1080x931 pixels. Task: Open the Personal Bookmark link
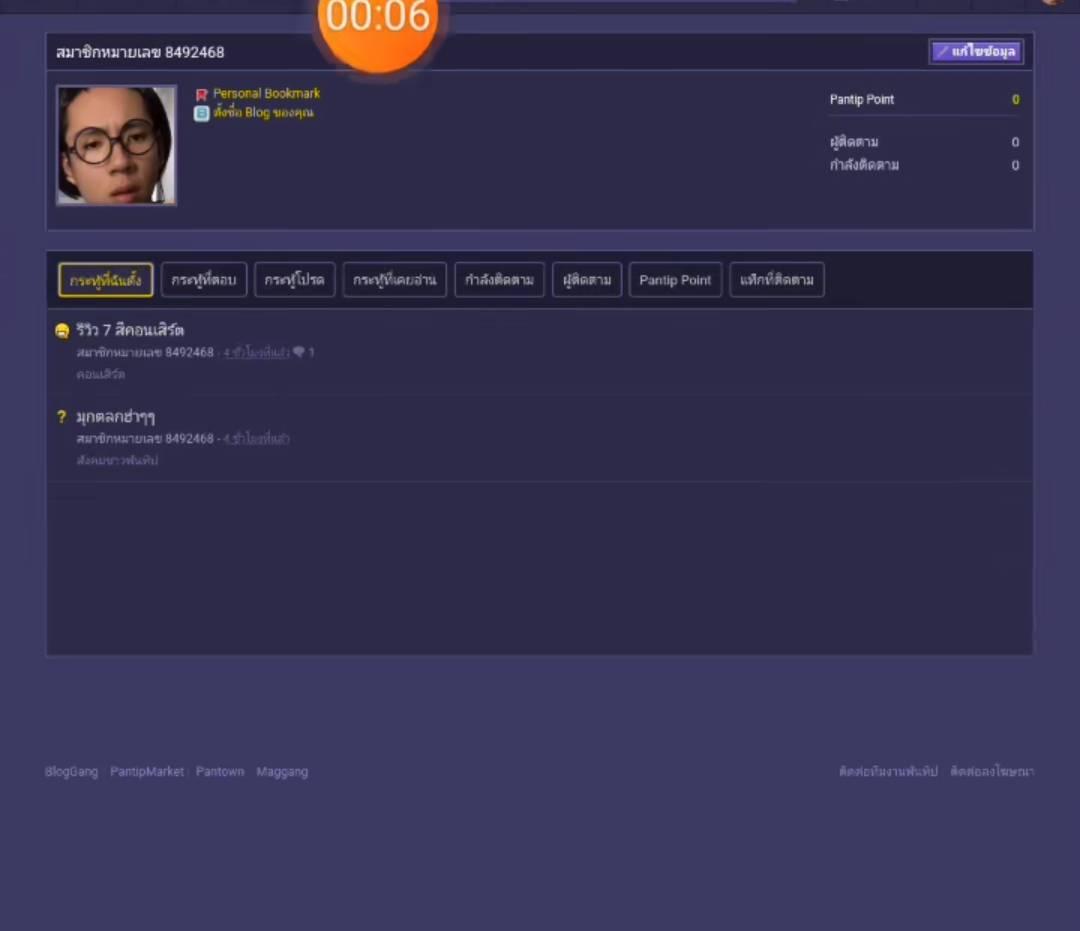(x=267, y=93)
